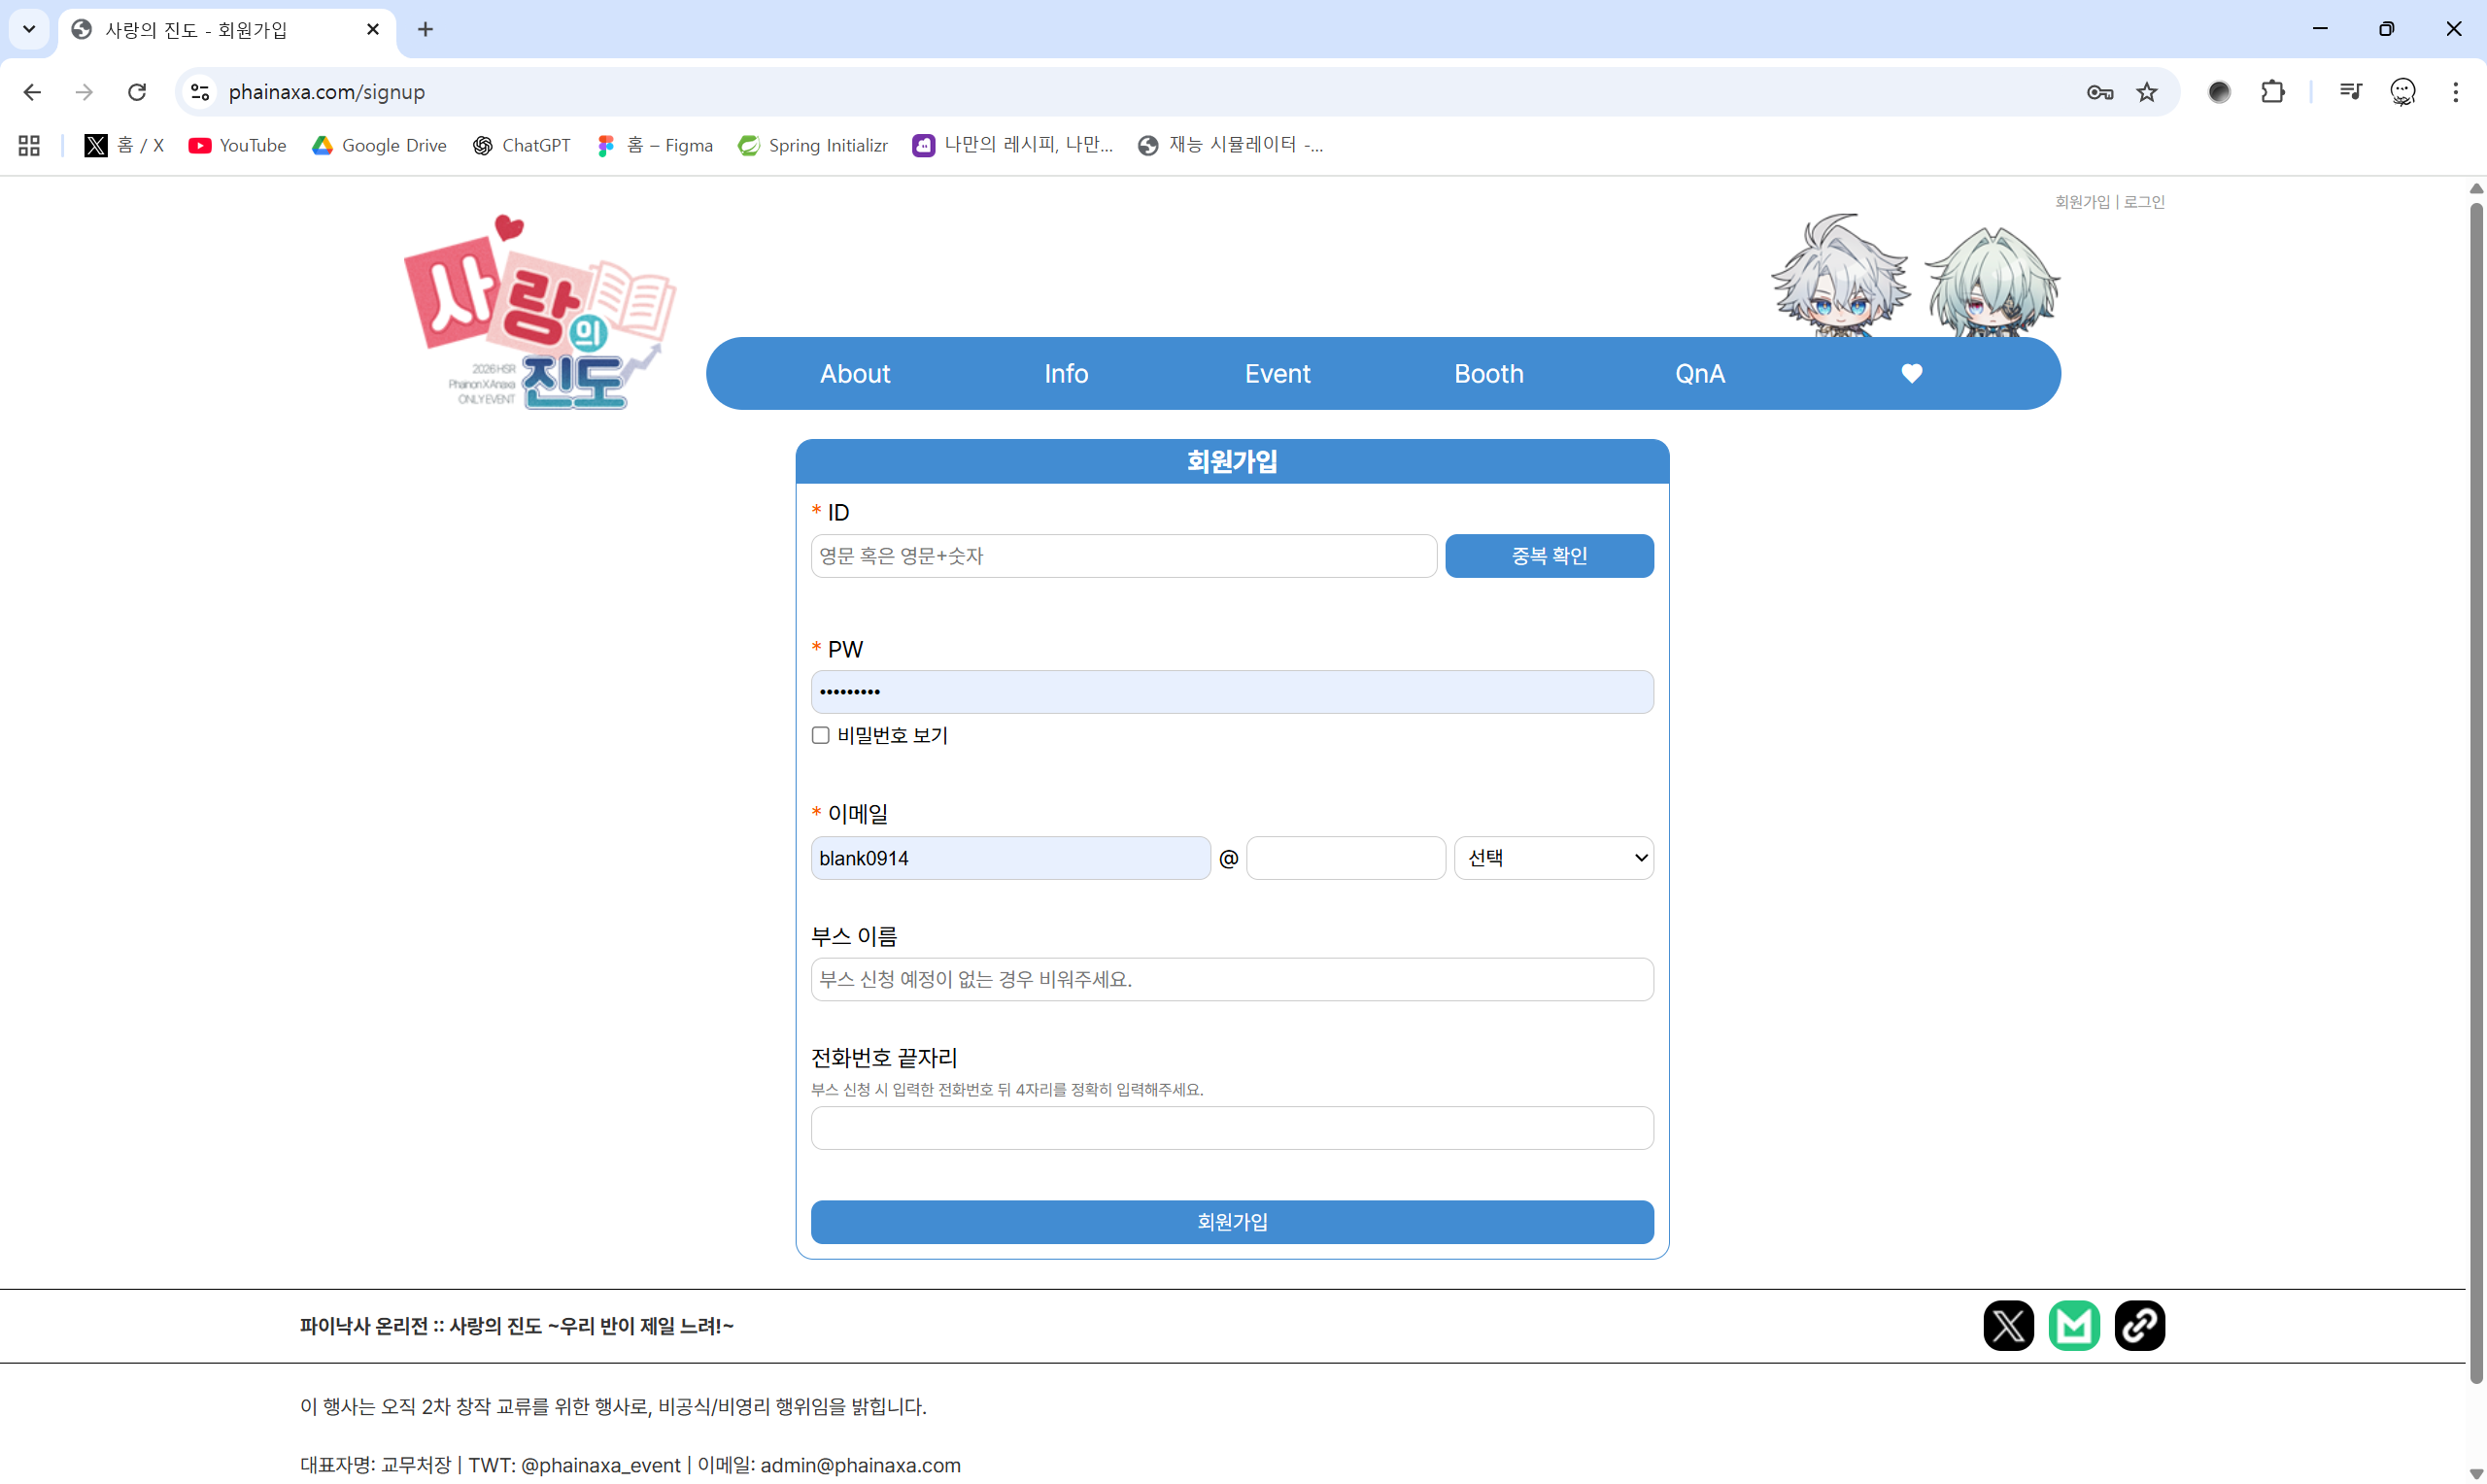
Task: Open the browser extensions puzzle icon
Action: click(x=2272, y=92)
